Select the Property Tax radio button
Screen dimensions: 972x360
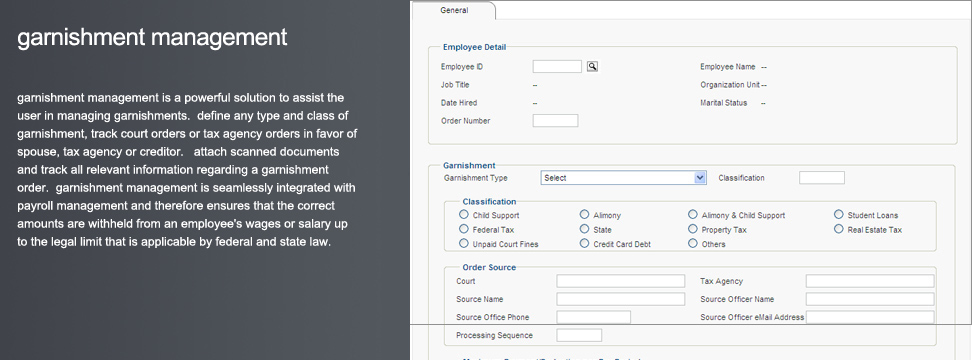[x=692, y=229]
